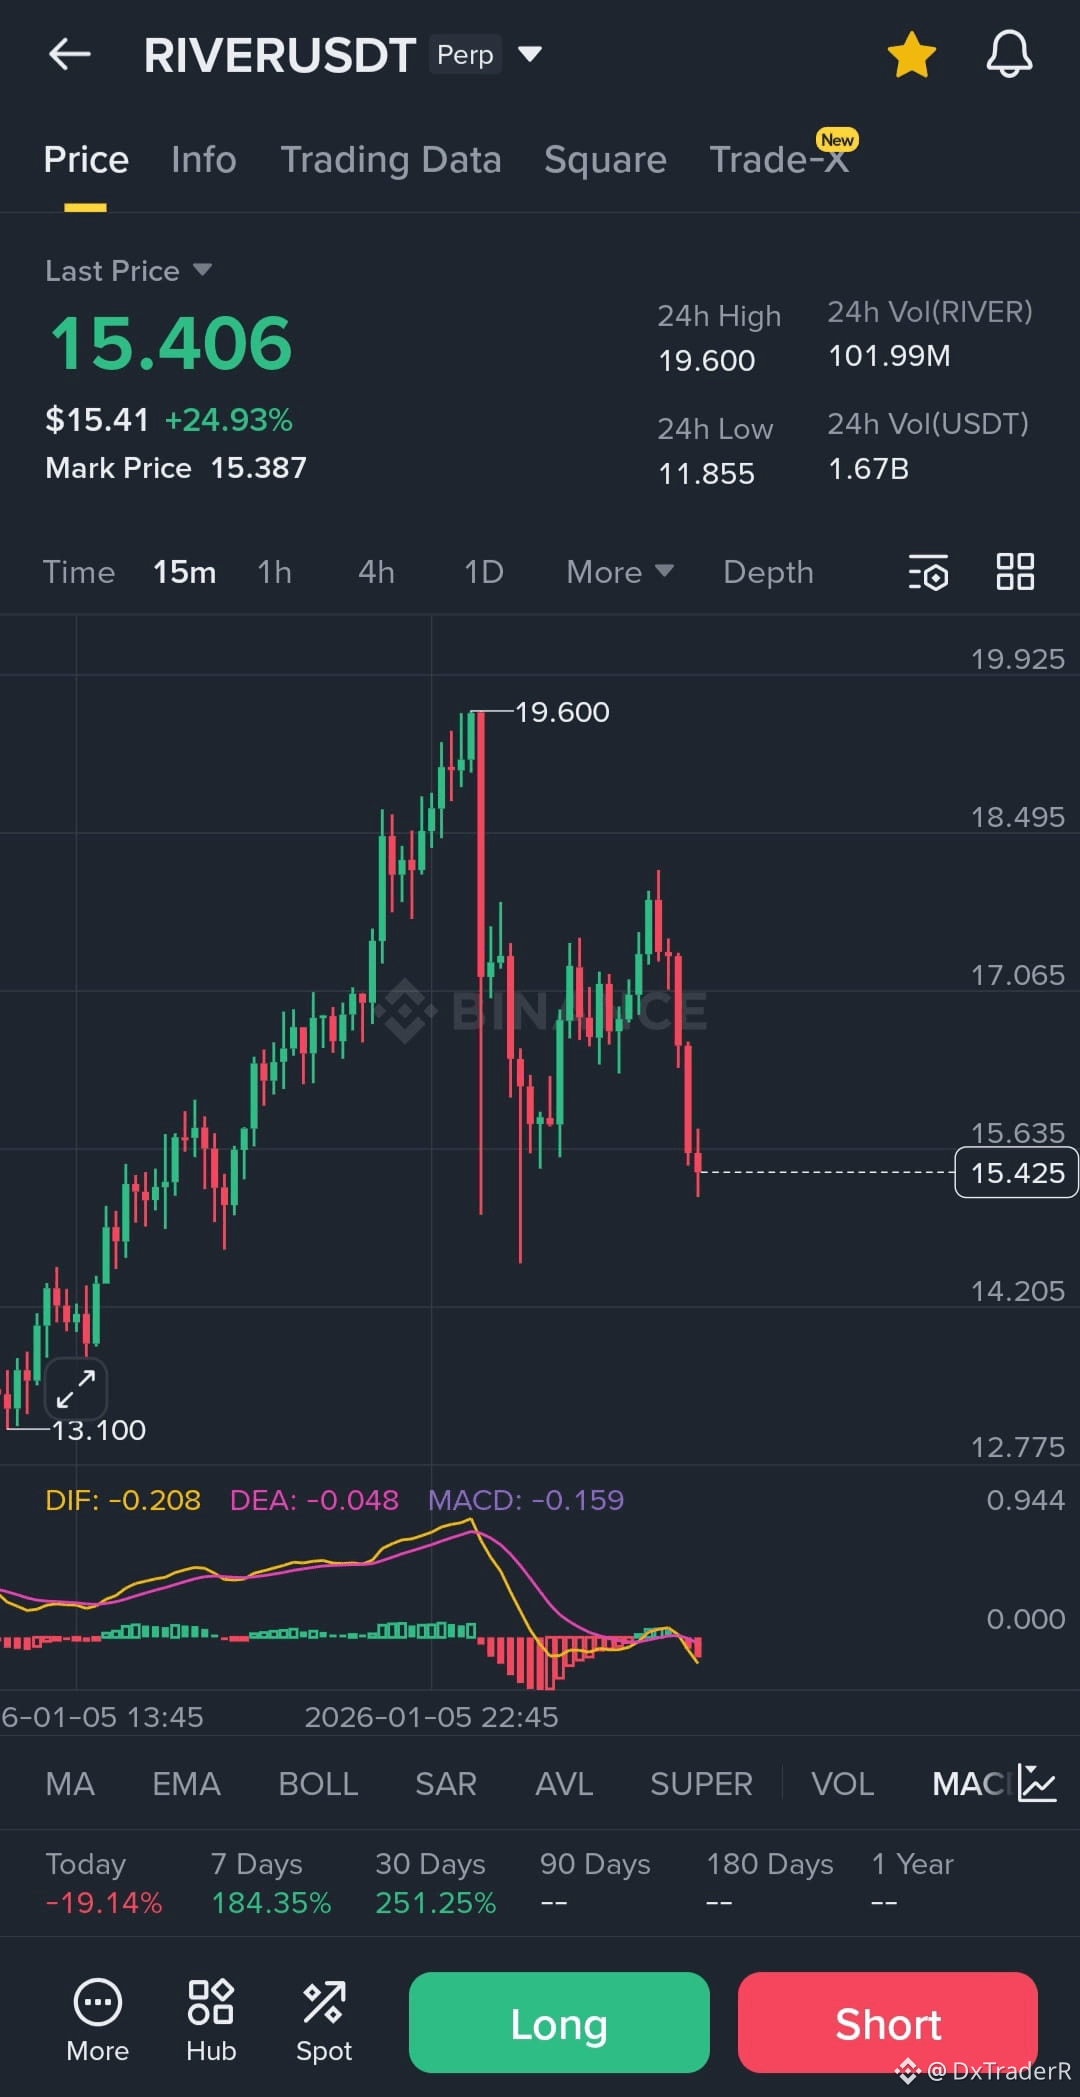Expand the More timeframes dropdown
Screen dimensions: 1080x2097
click(x=620, y=572)
